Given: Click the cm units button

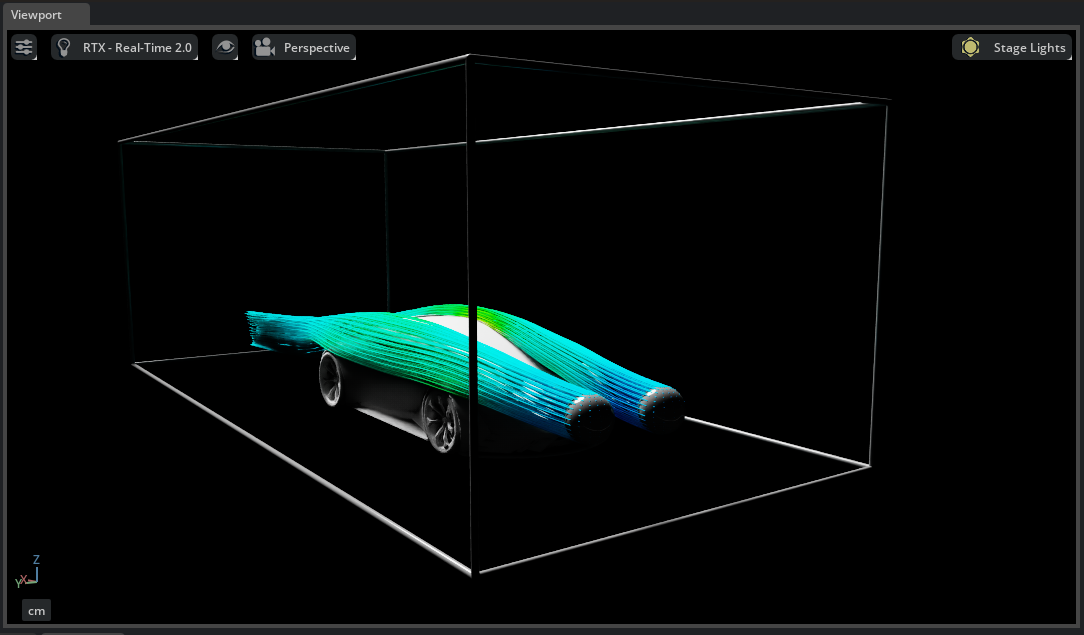Looking at the screenshot, I should pos(36,609).
